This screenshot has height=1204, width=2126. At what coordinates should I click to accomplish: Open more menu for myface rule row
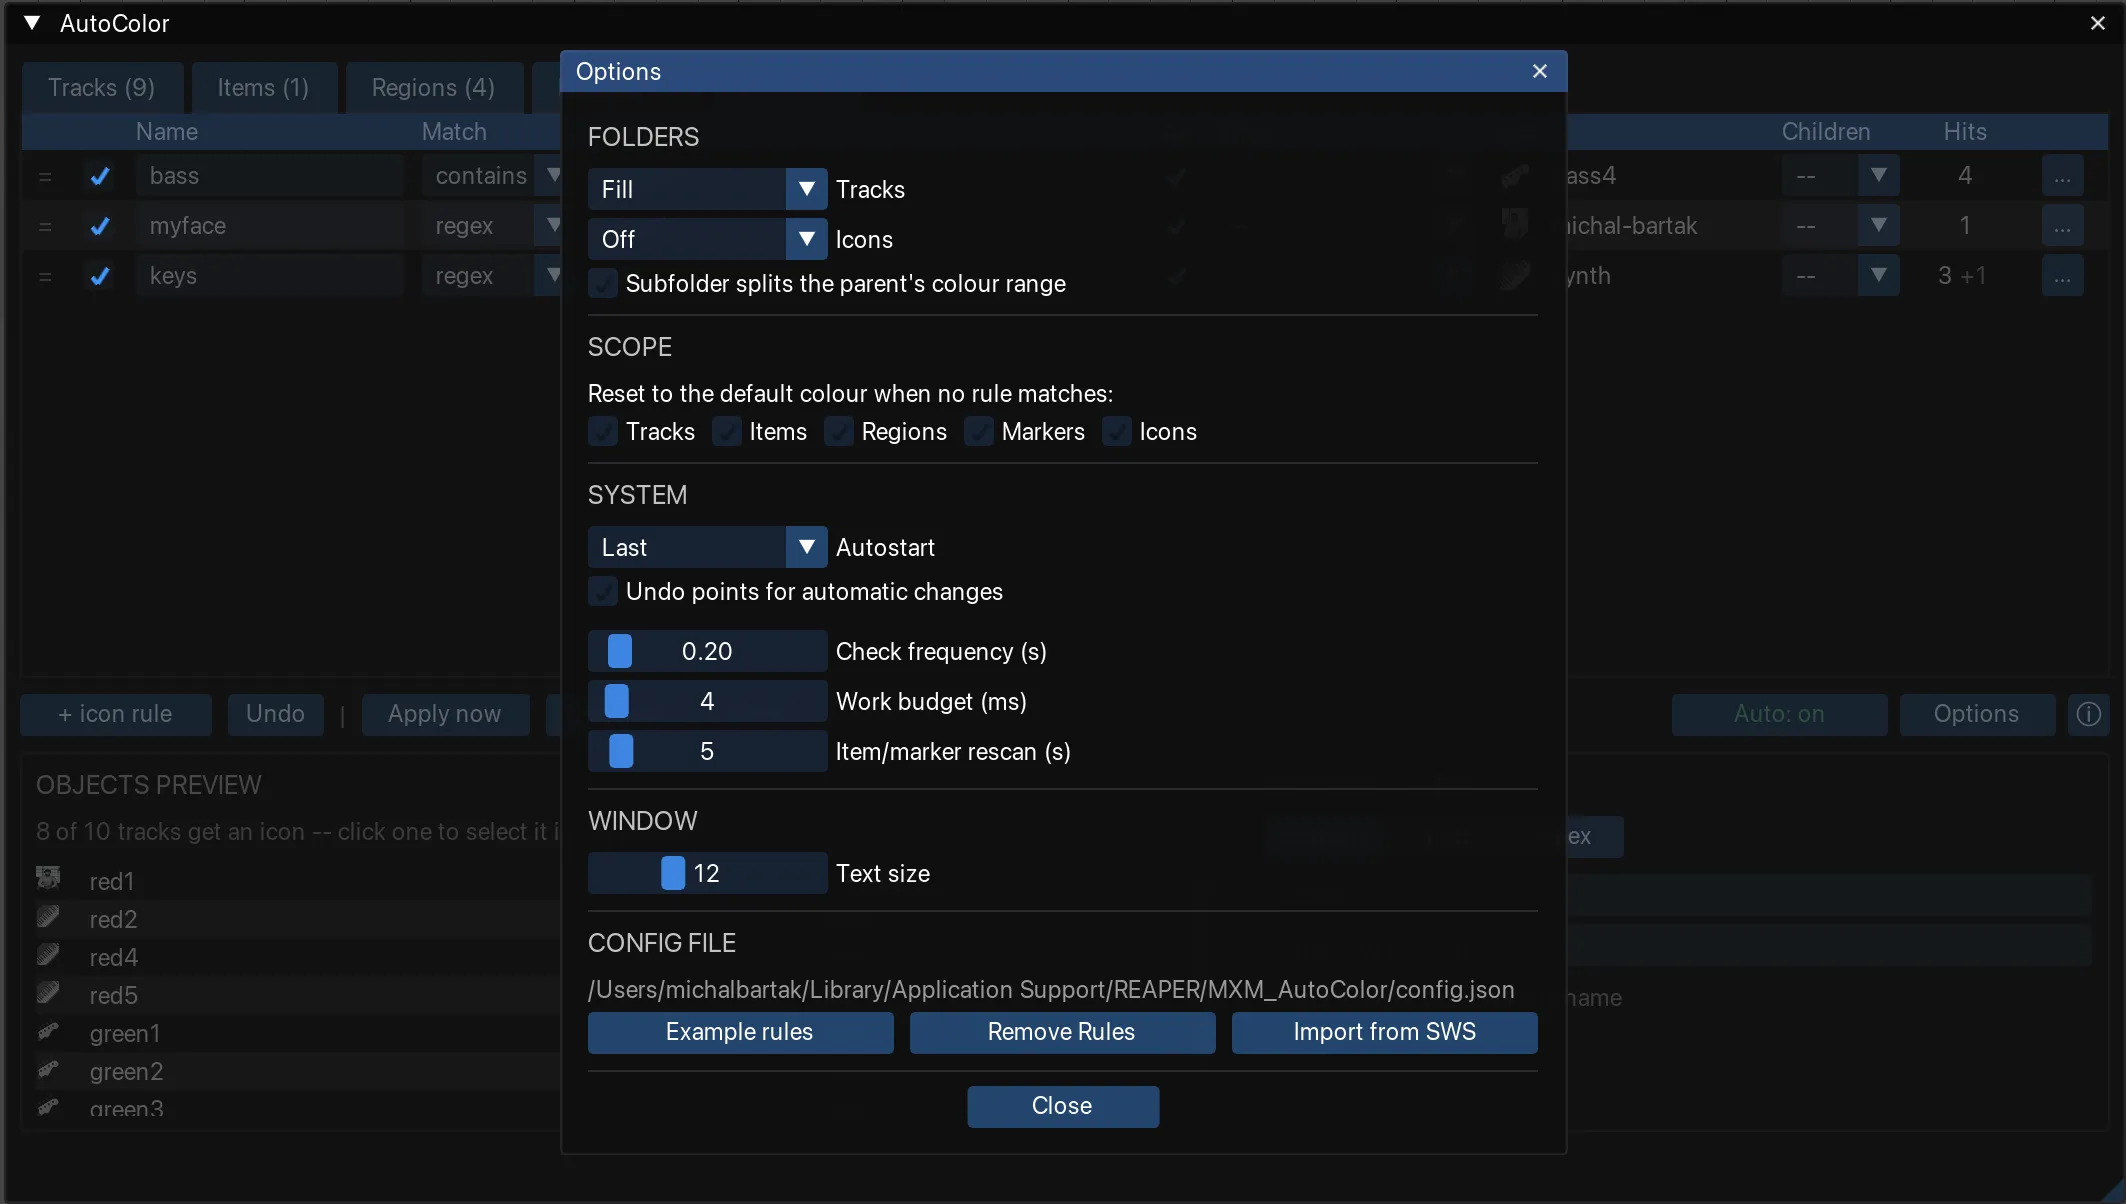(x=2062, y=226)
